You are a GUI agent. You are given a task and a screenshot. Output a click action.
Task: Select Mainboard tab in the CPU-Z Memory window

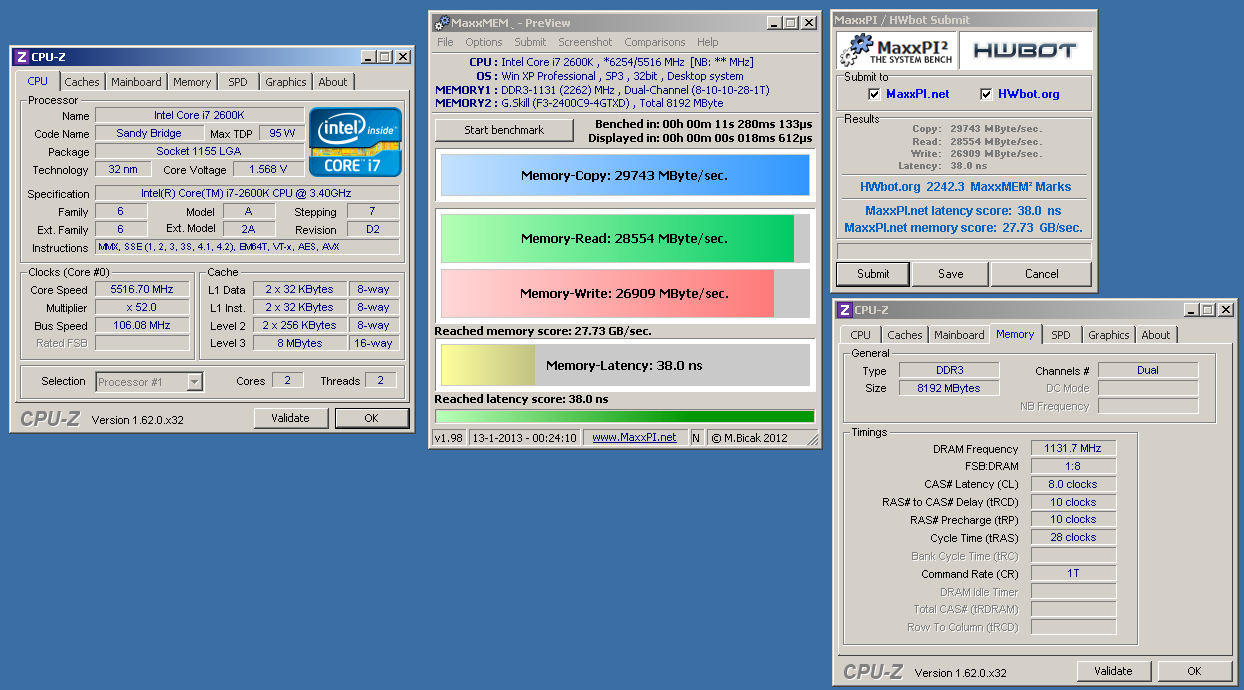[x=959, y=335]
